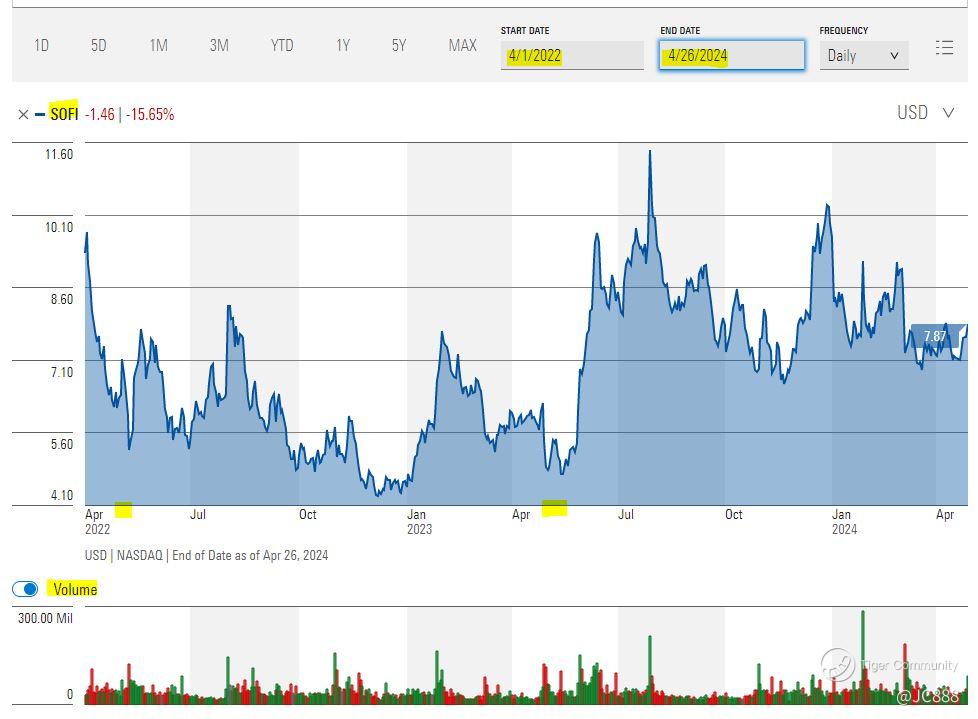Click the 5.60 y-axis label
Image resolution: width=978 pixels, height=719 pixels.
pos(62,445)
